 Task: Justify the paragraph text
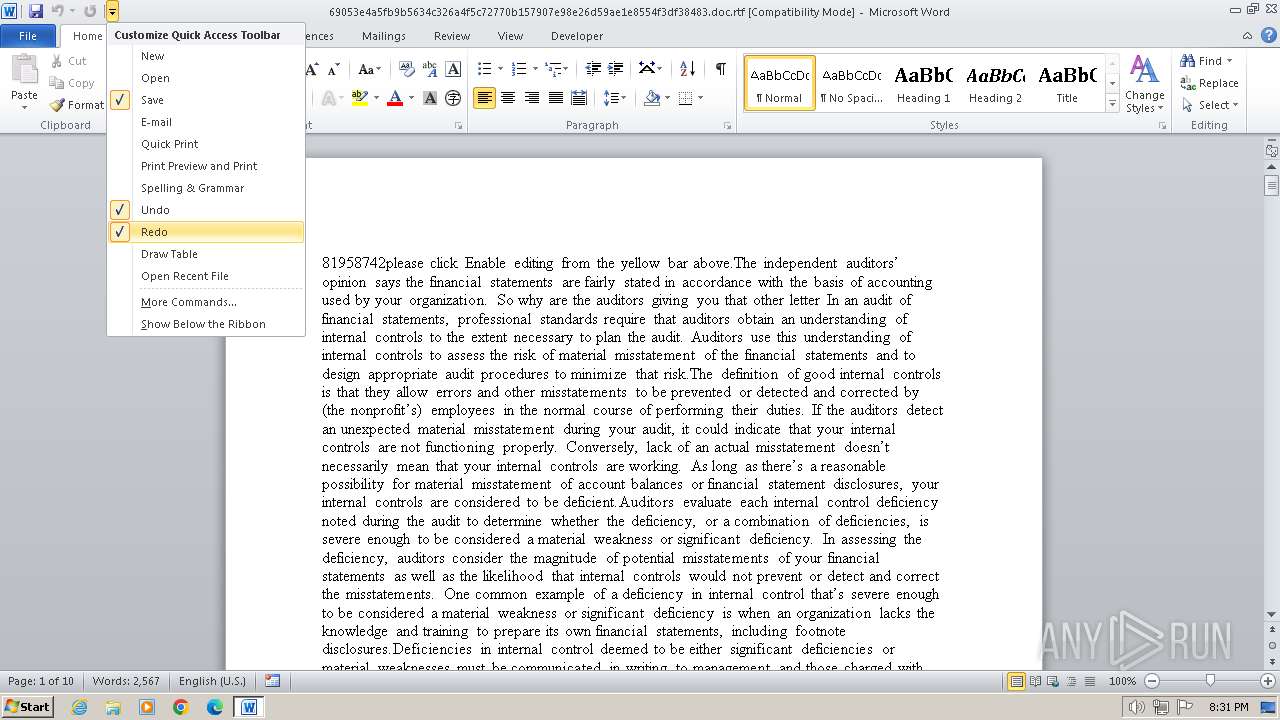pyautogui.click(x=555, y=98)
